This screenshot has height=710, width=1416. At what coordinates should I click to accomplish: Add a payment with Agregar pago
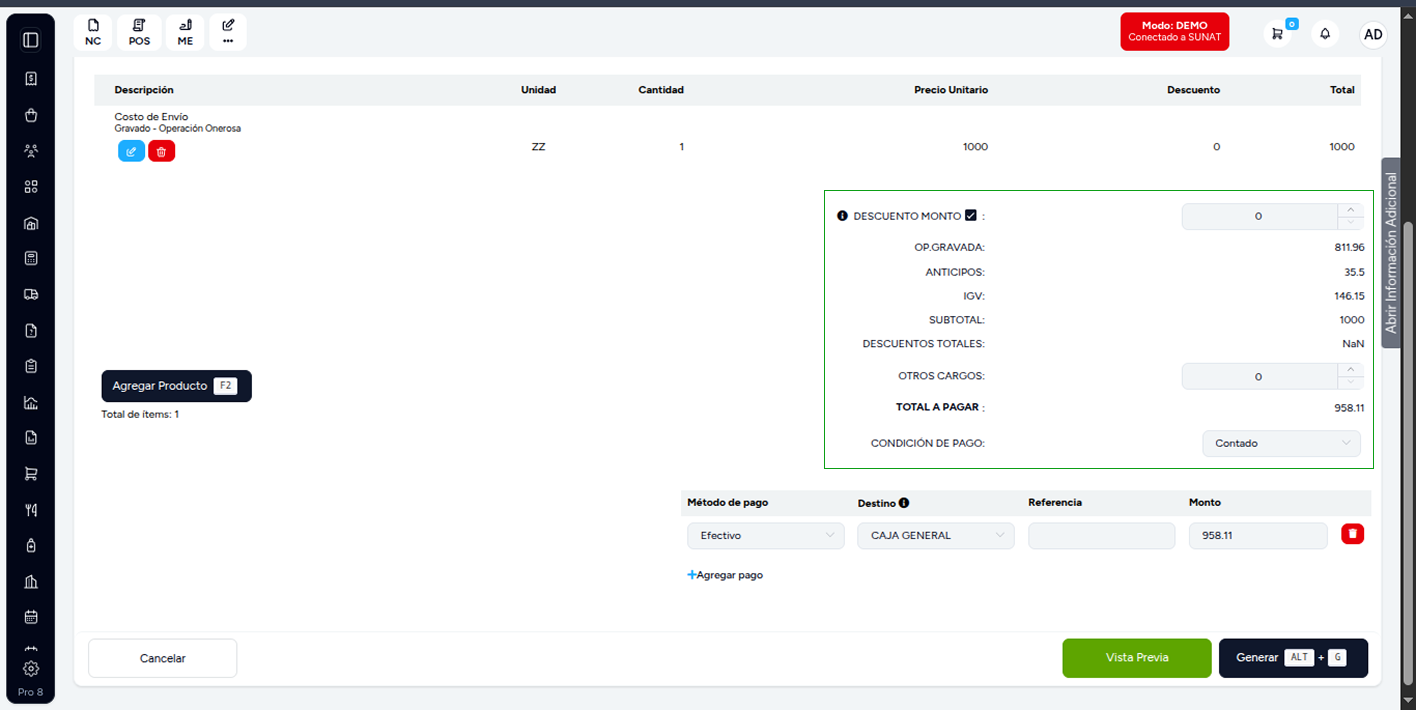(725, 575)
